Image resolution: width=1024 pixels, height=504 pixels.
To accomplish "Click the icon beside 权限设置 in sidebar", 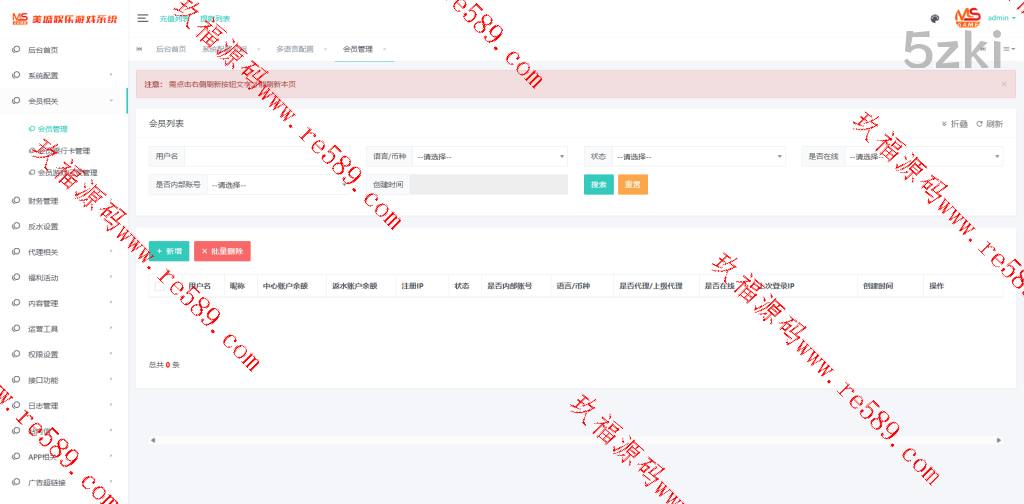I will (x=16, y=354).
